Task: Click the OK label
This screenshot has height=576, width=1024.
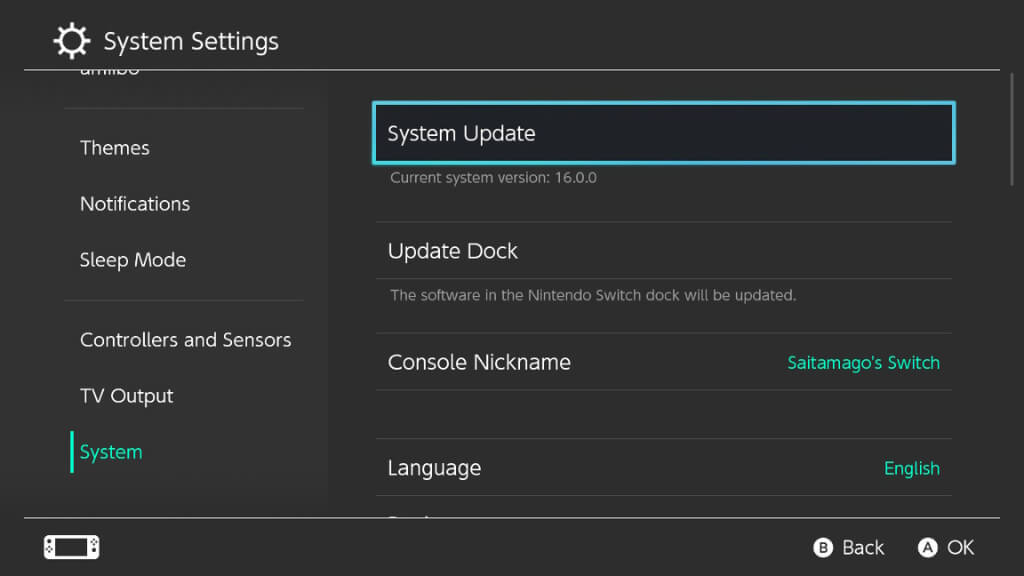Action: (959, 547)
